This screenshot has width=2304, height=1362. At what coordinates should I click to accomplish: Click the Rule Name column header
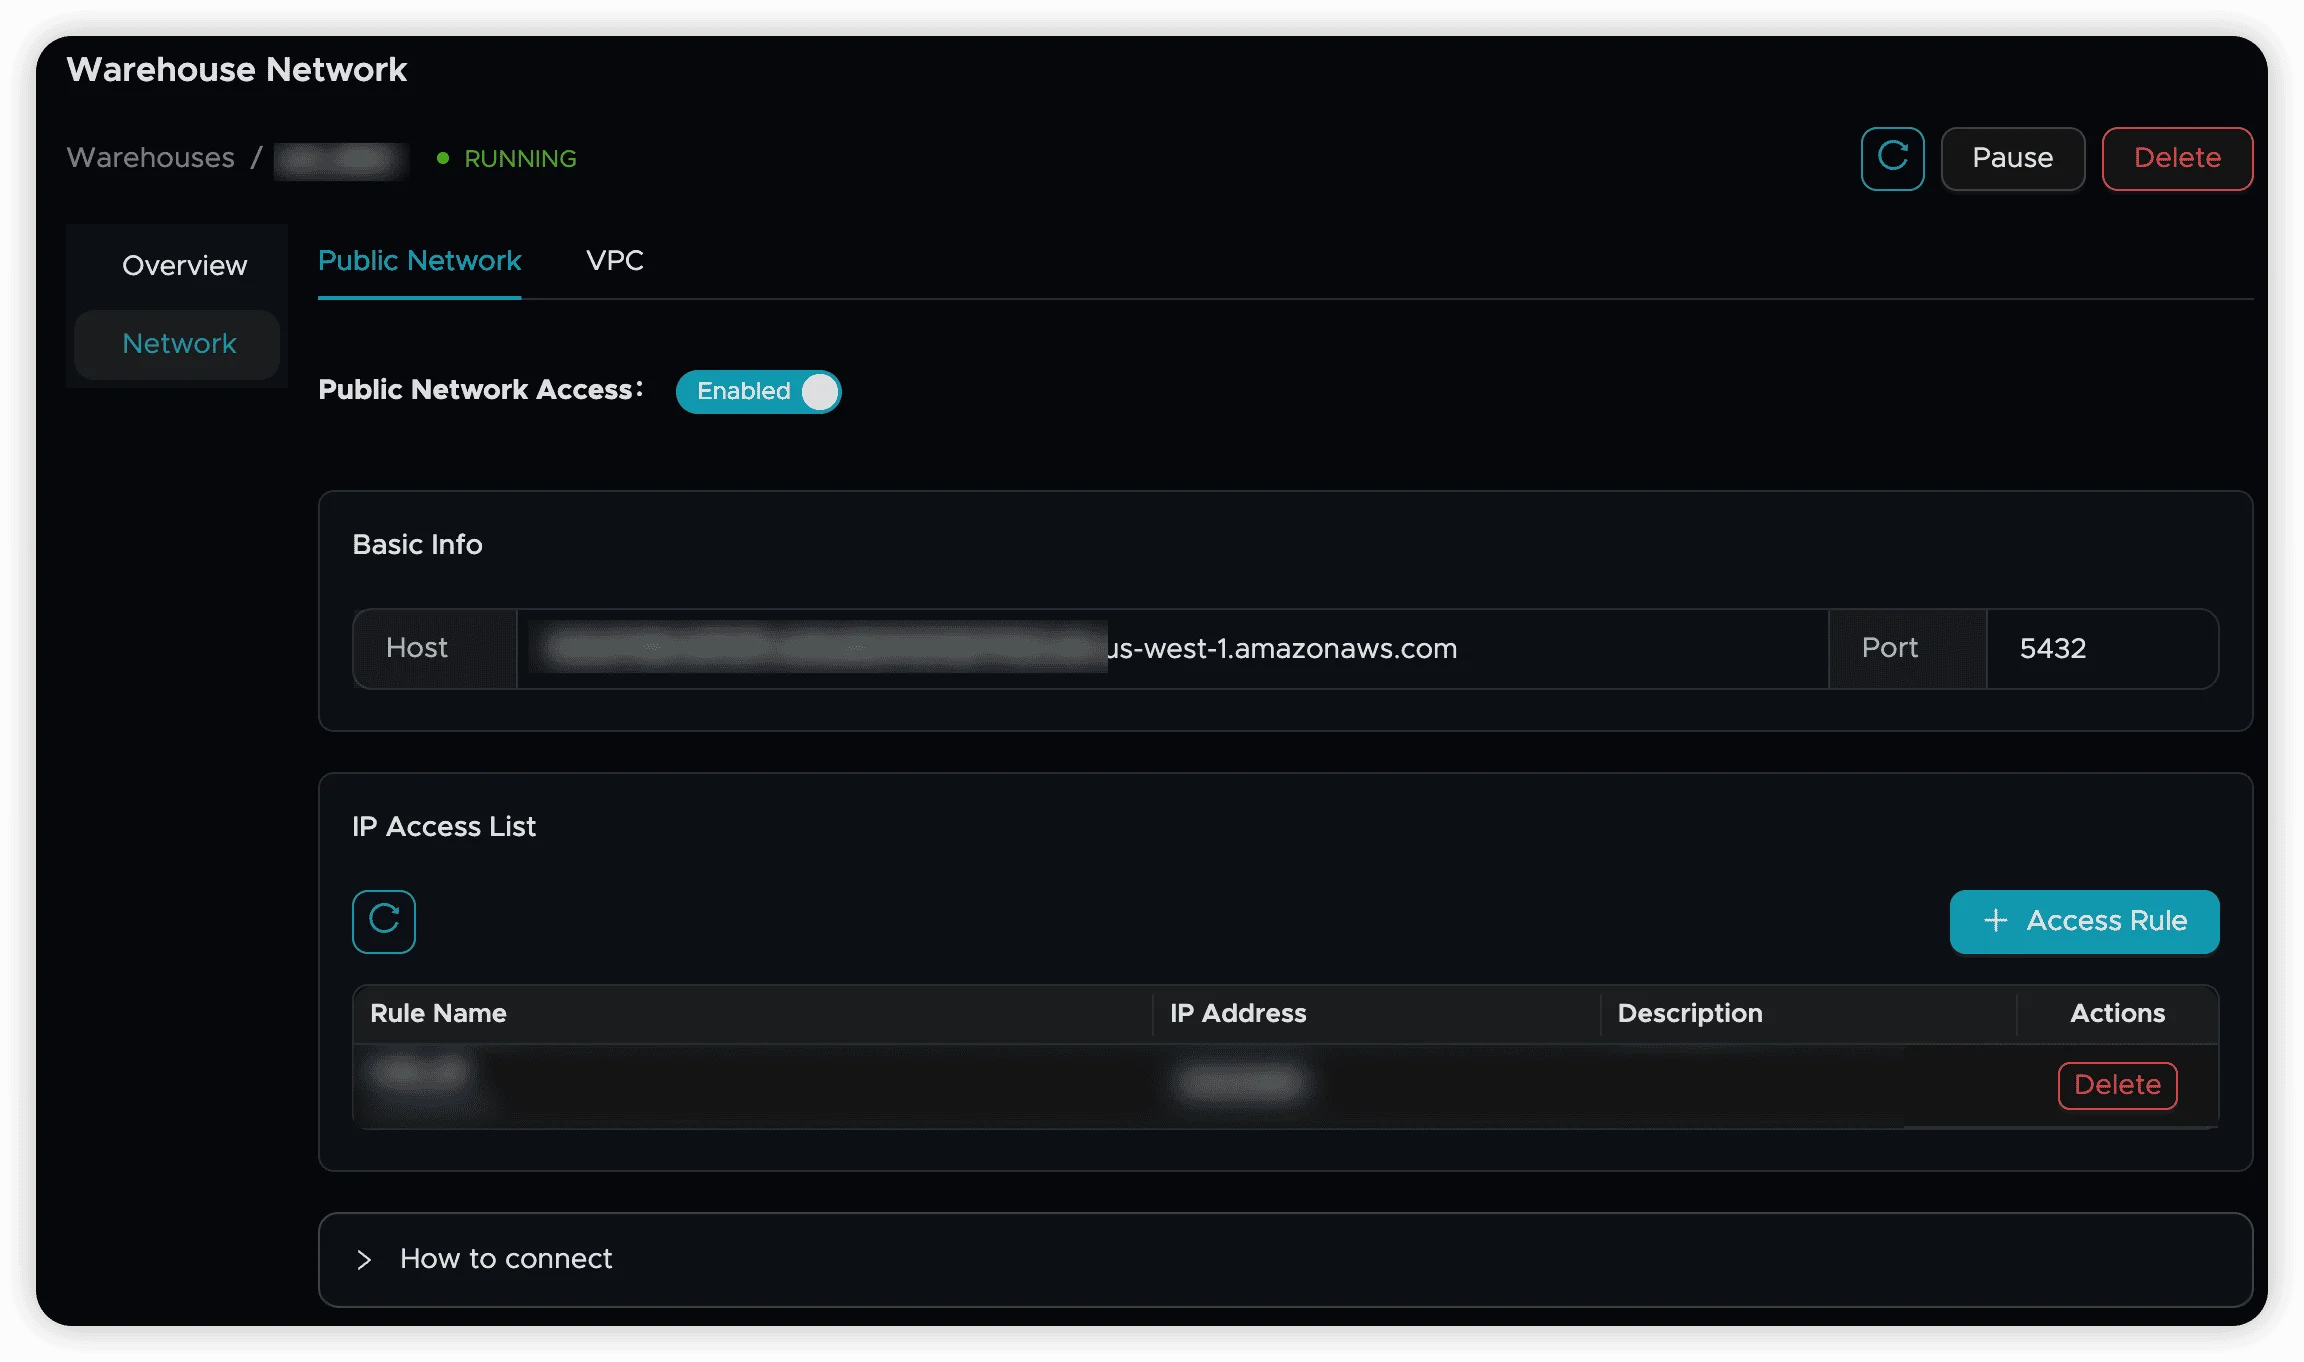click(438, 1013)
